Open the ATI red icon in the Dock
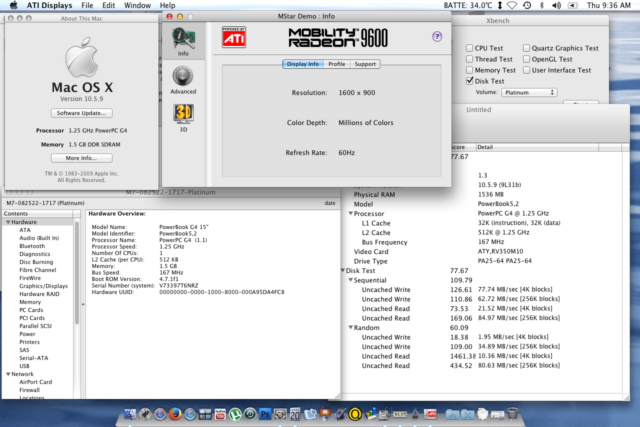Viewport: 640px width, 427px height. tap(430, 414)
